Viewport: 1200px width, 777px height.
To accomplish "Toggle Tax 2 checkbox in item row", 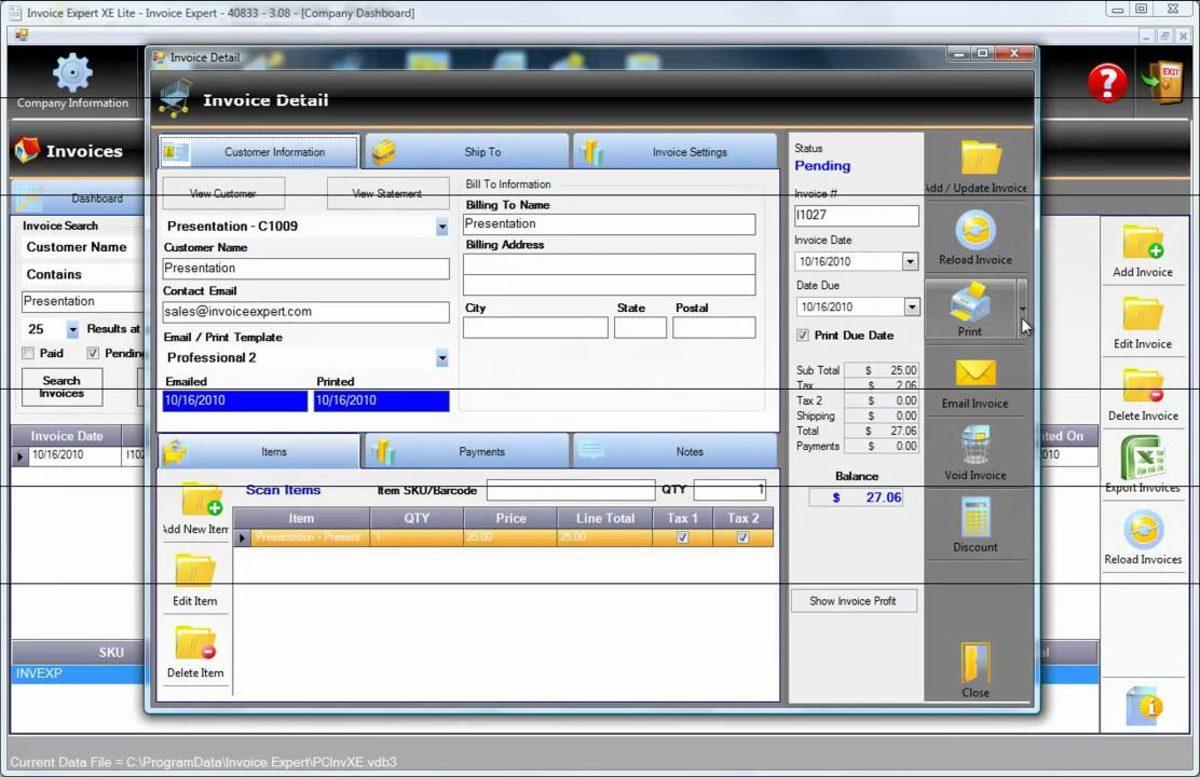I will [743, 537].
